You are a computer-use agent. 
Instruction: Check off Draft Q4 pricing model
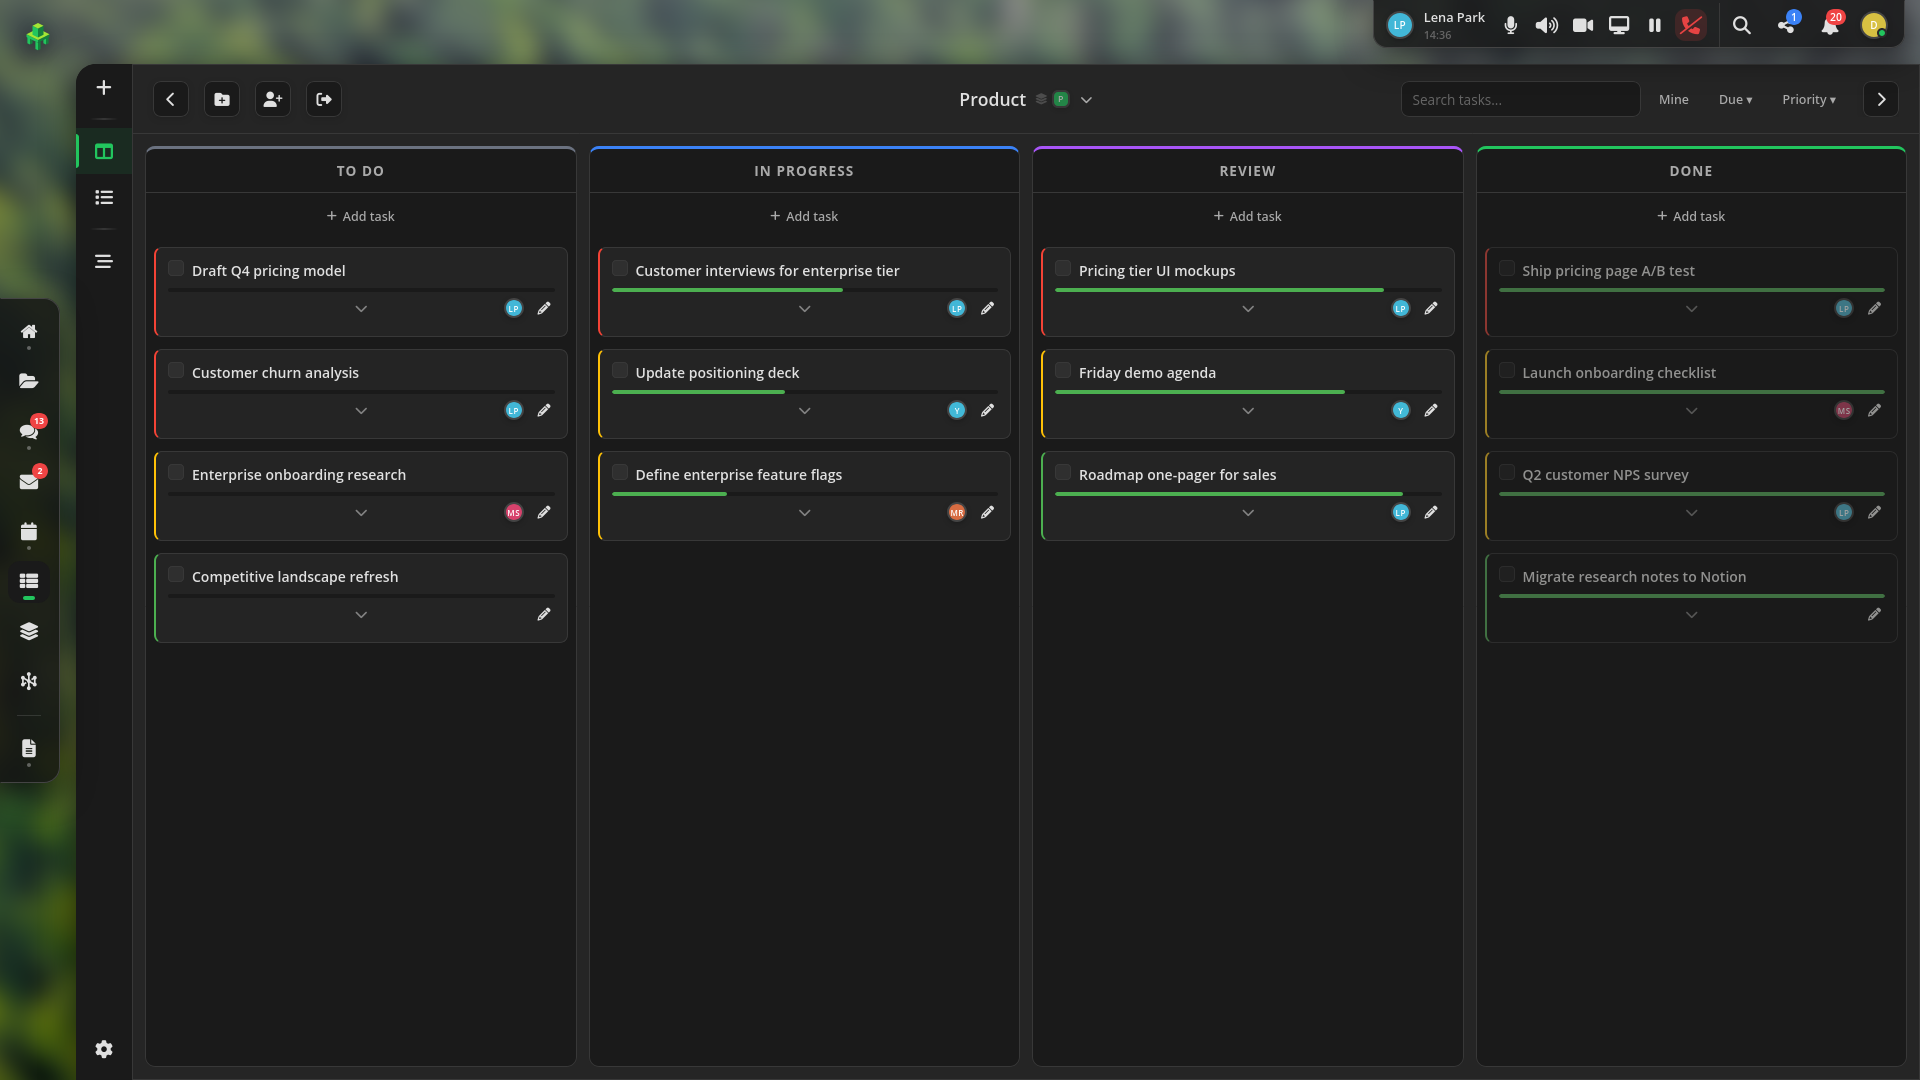pos(176,268)
